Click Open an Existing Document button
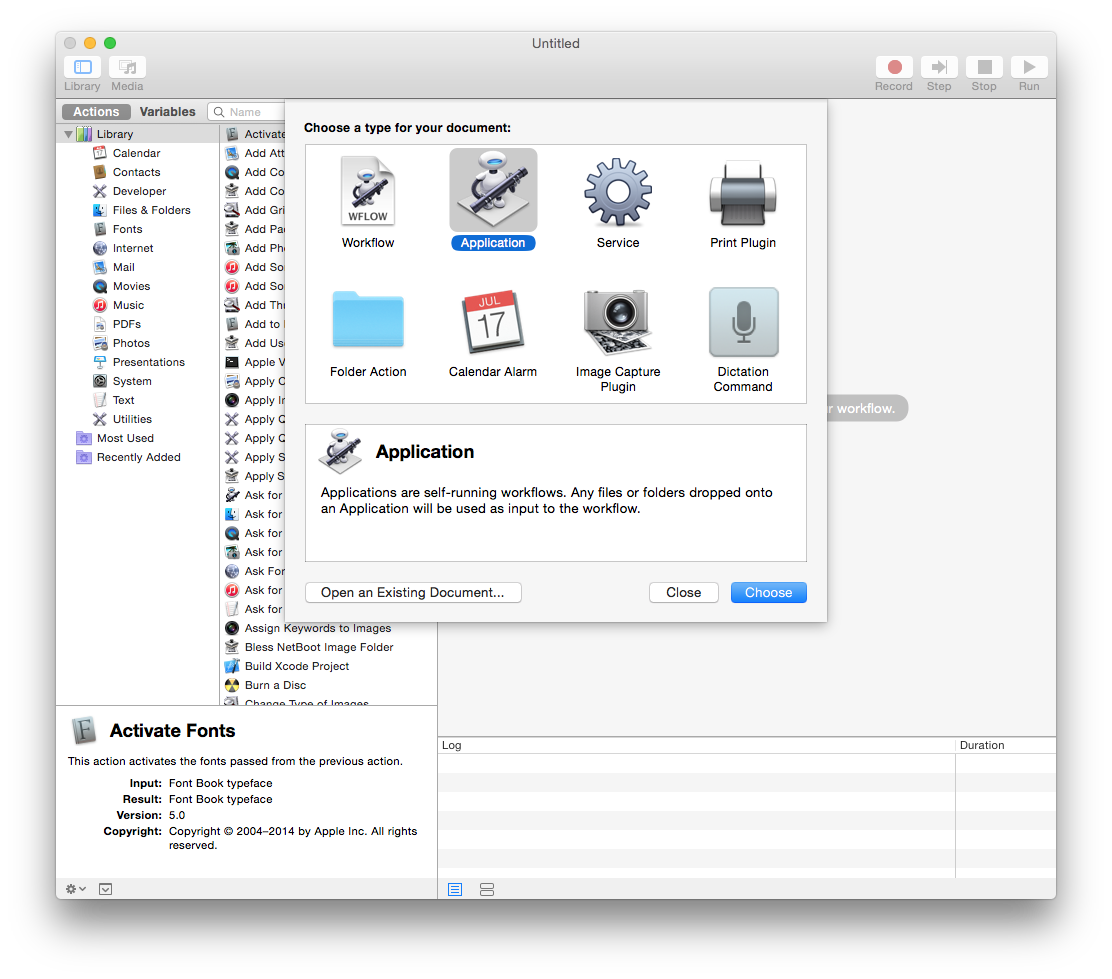 pos(413,593)
